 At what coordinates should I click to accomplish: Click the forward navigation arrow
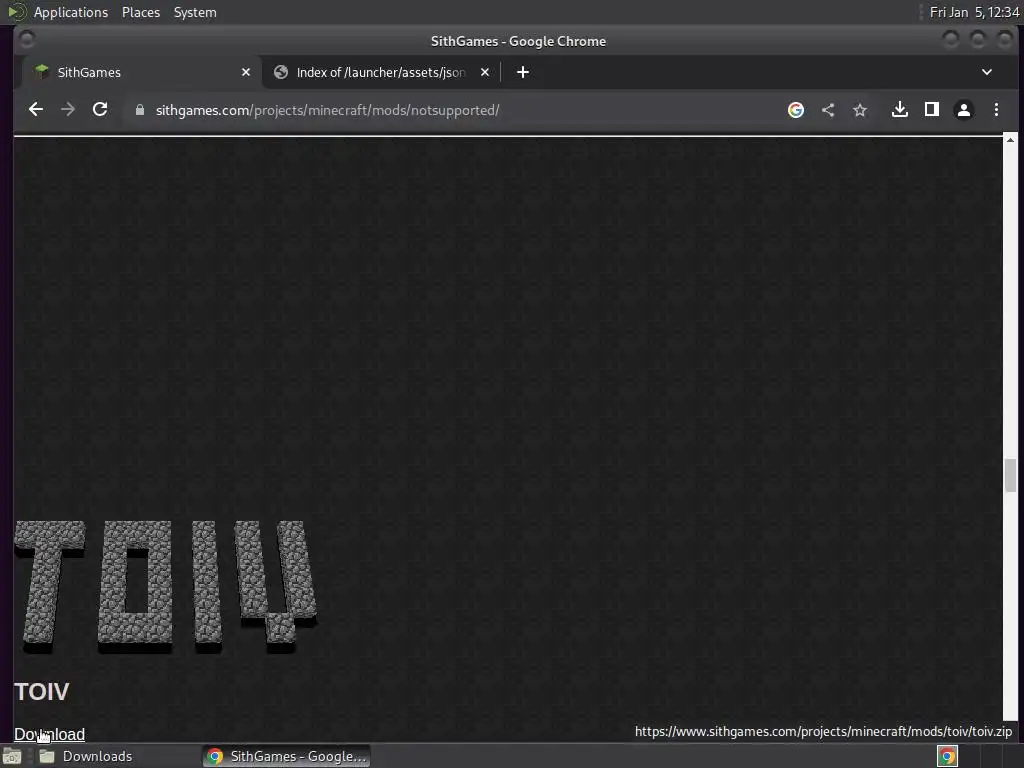coord(68,110)
